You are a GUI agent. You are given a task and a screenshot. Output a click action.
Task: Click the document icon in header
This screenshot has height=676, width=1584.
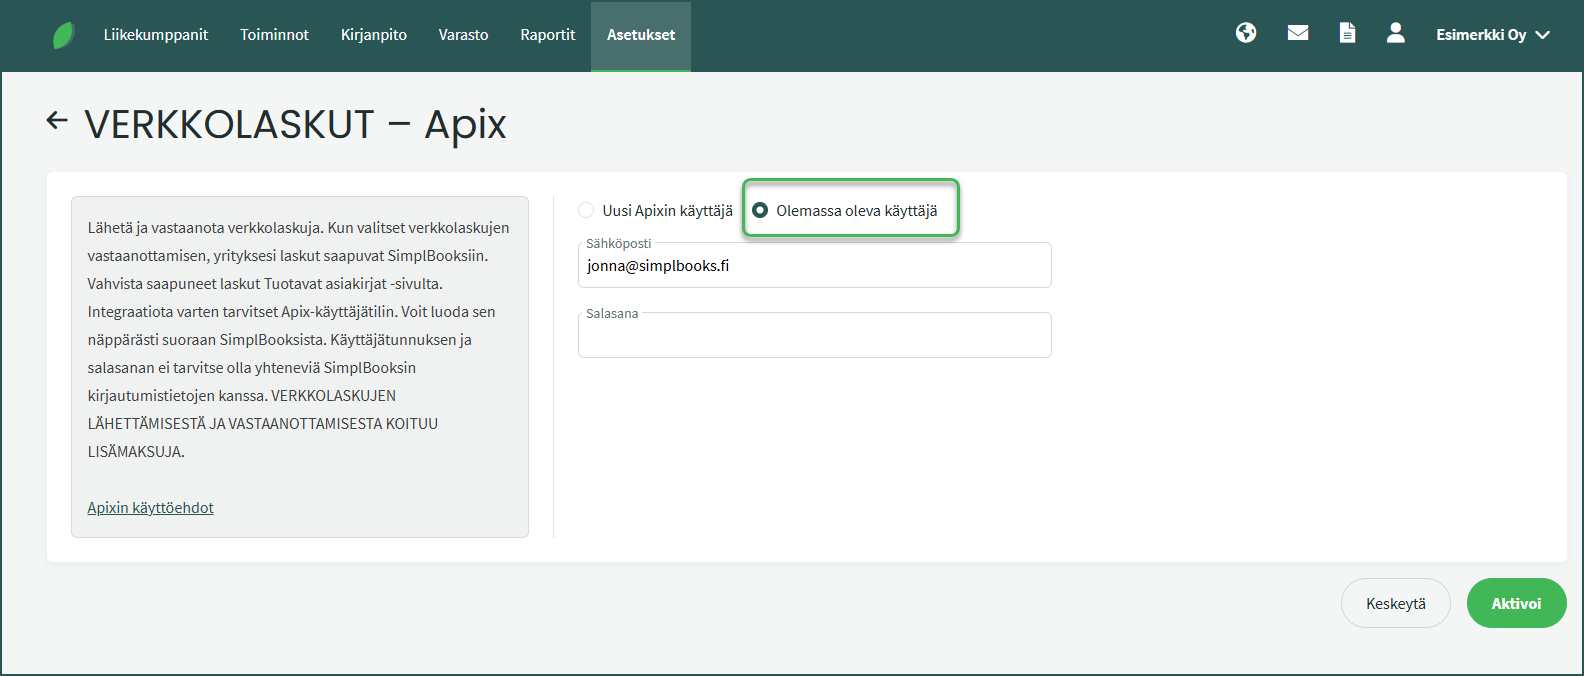click(x=1347, y=33)
